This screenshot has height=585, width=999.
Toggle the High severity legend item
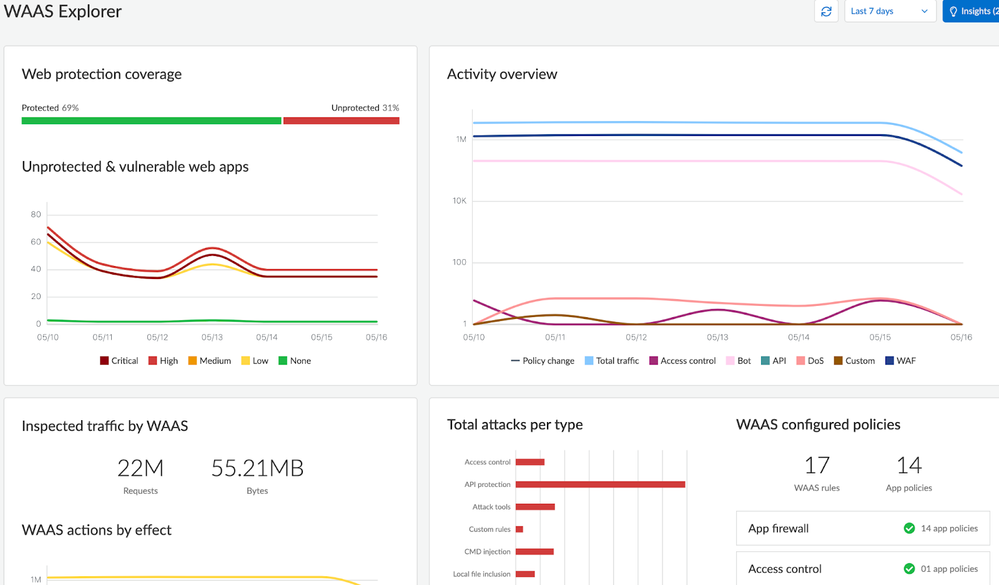[162, 361]
